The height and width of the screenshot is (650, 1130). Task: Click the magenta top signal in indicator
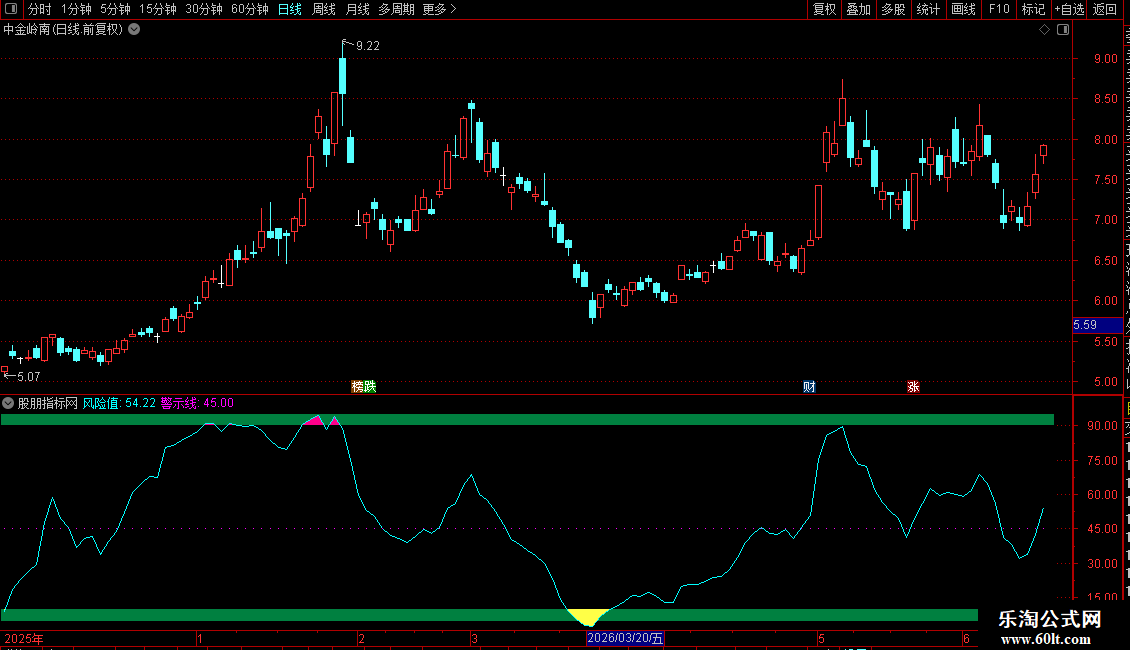click(315, 420)
